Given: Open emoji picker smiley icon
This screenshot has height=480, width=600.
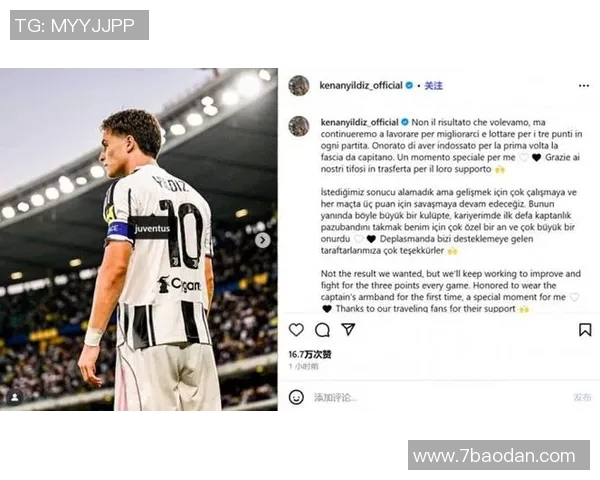Looking at the screenshot, I should [x=296, y=397].
